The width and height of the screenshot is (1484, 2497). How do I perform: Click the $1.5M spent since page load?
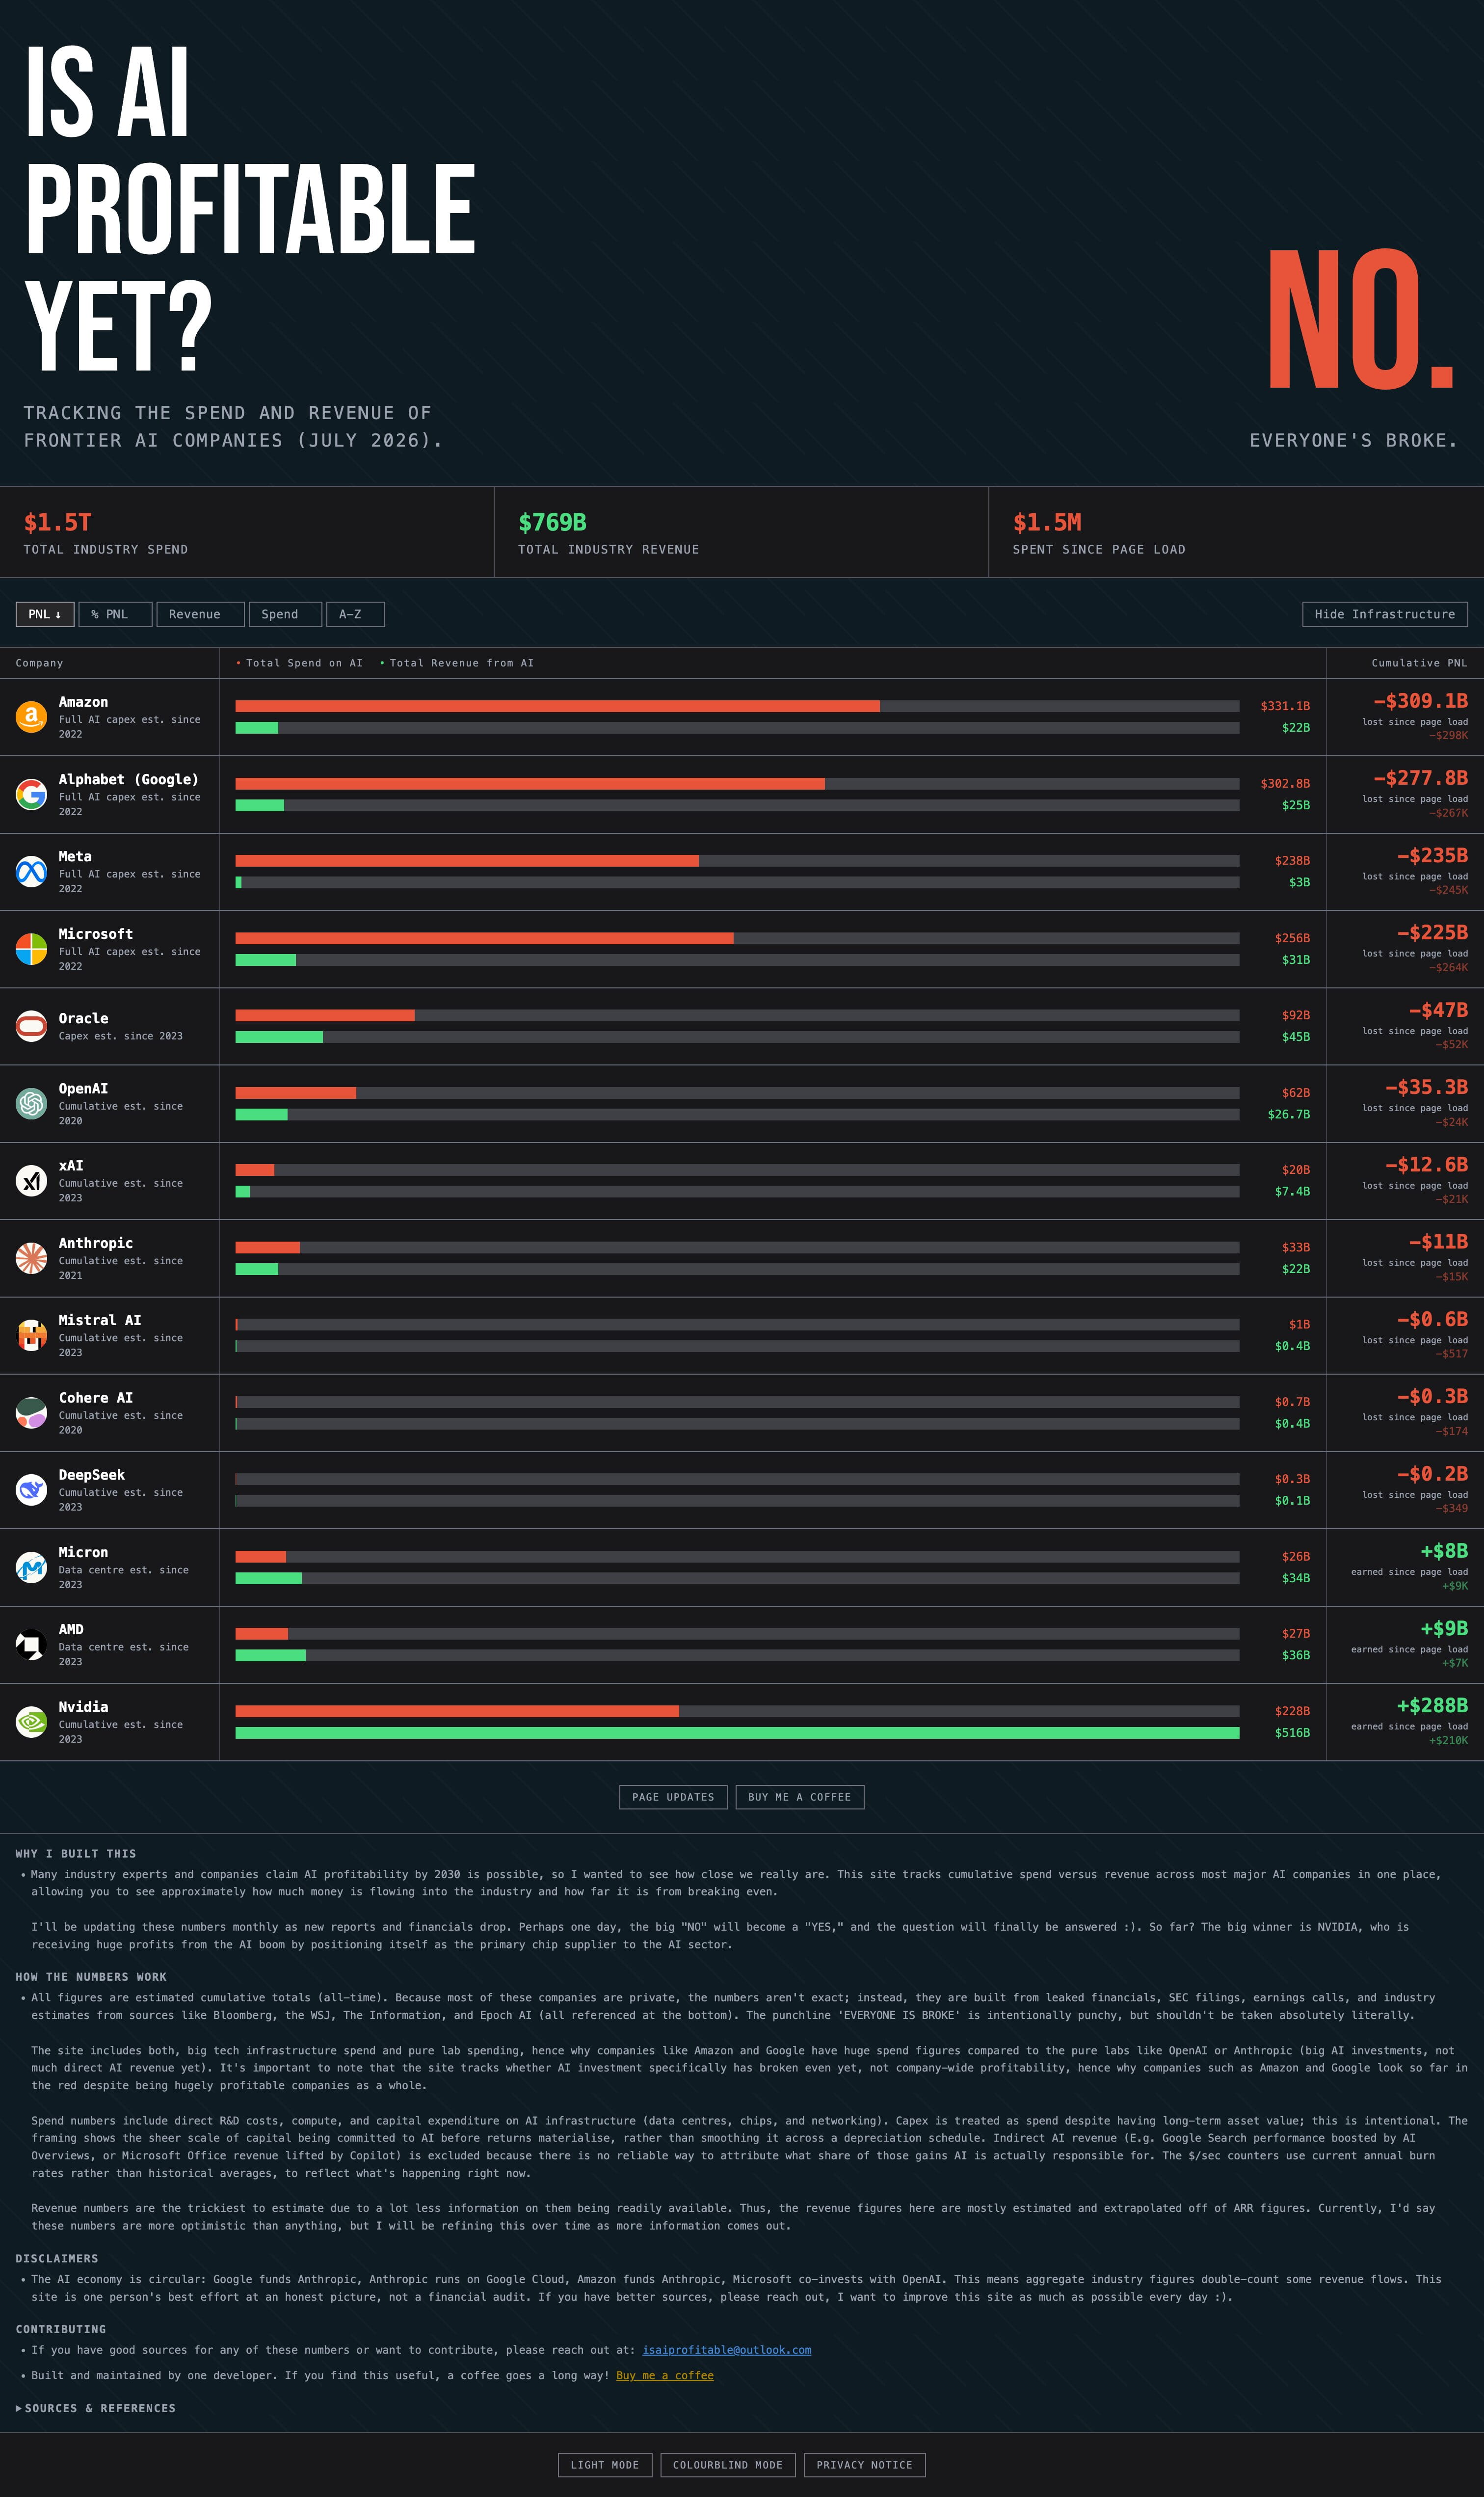point(1047,522)
